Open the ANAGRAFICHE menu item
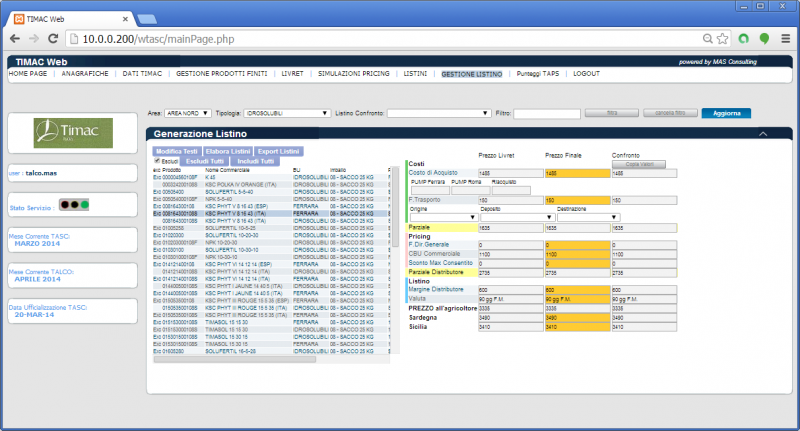The width and height of the screenshot is (800, 431). tap(85, 74)
